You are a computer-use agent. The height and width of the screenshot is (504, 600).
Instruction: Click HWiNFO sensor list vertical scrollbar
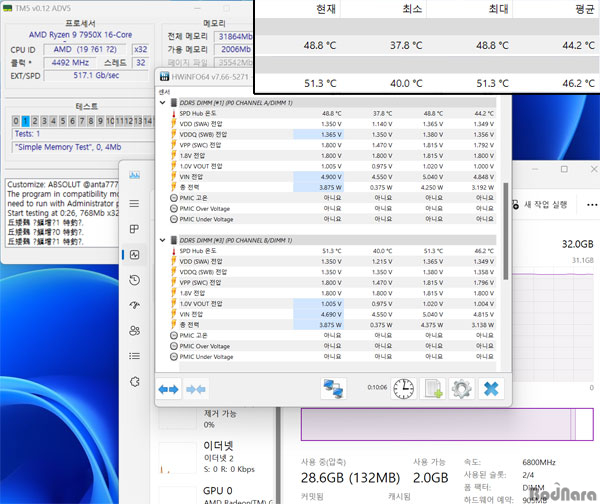pos(505,231)
